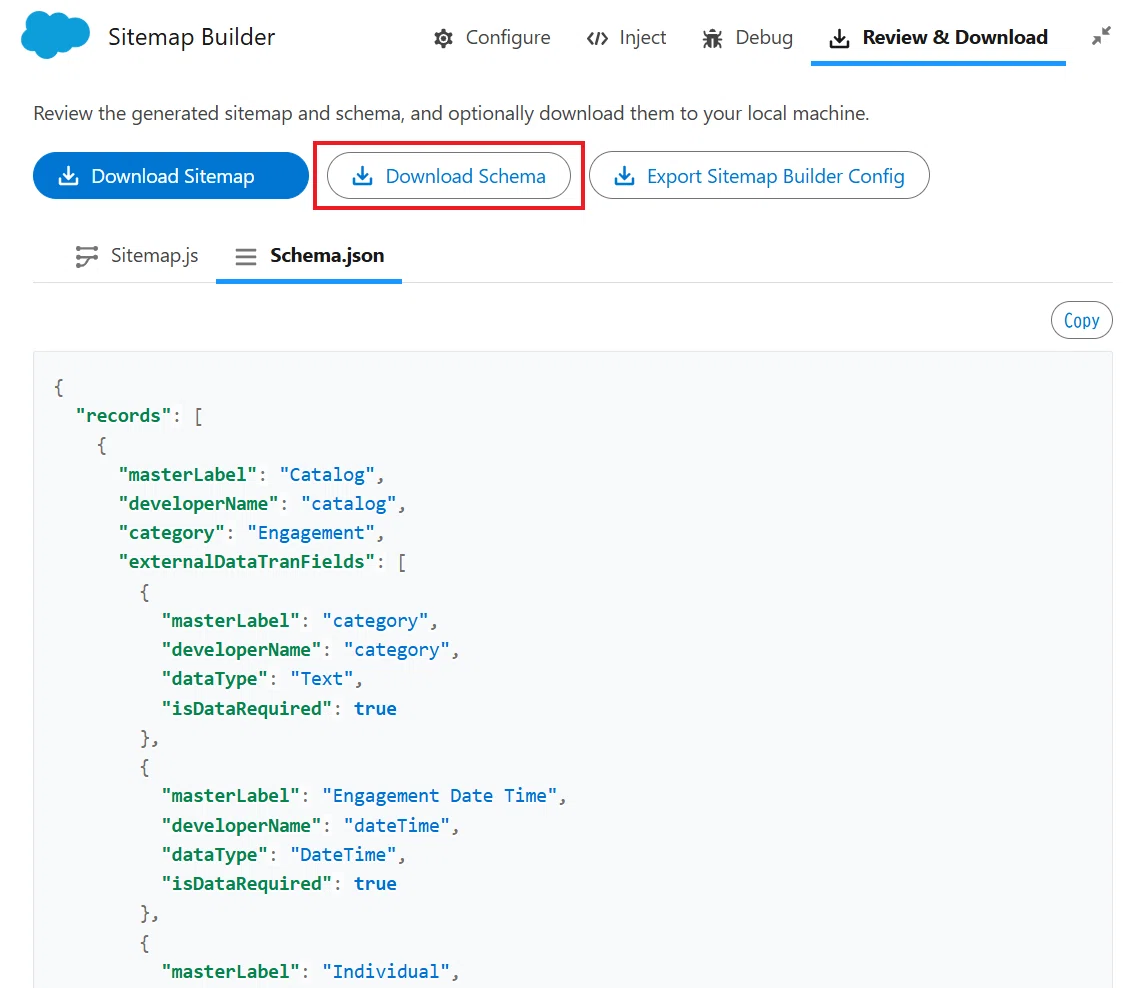Download the sitemap file
The height and width of the screenshot is (988, 1145).
point(171,175)
